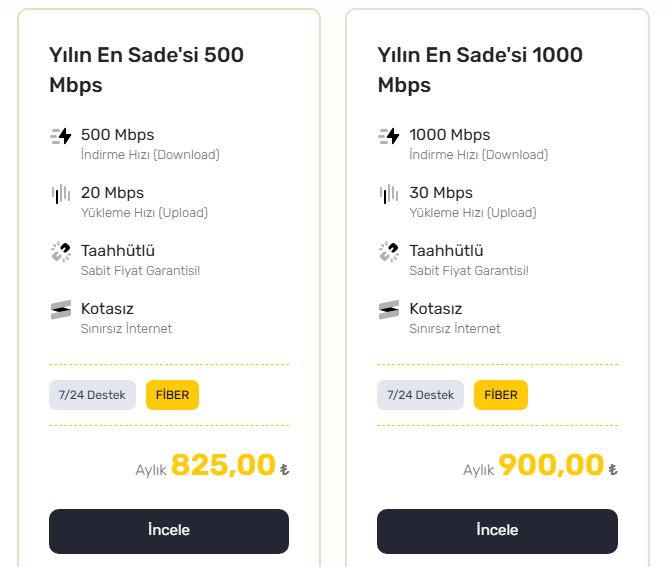Image resolution: width=671 pixels, height=567 pixels.
Task: Click the upload bars icon next to 30 Mbps
Action: click(389, 194)
